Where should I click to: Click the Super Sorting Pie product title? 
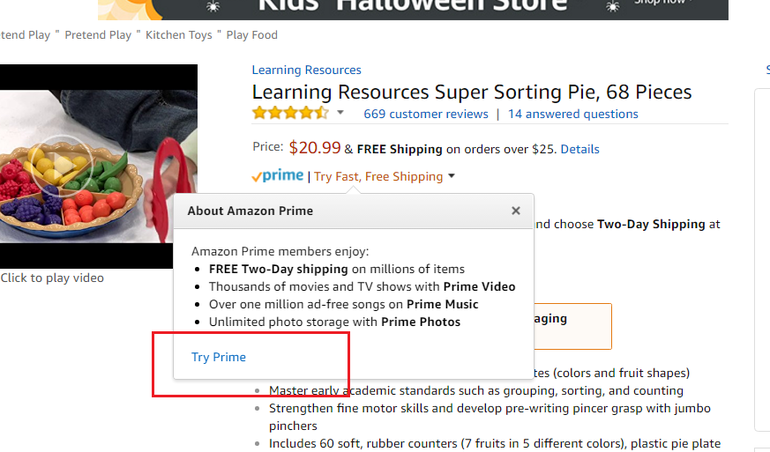coord(471,92)
